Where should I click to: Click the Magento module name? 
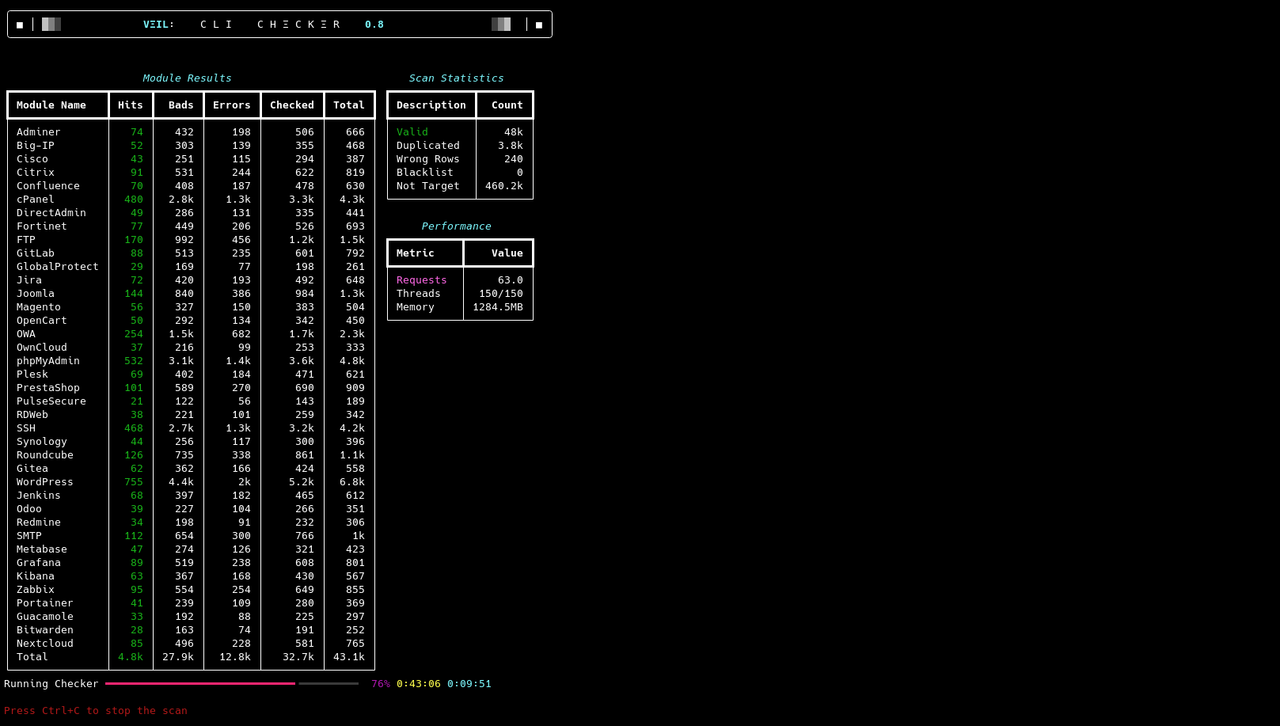pyautogui.click(x=39, y=307)
